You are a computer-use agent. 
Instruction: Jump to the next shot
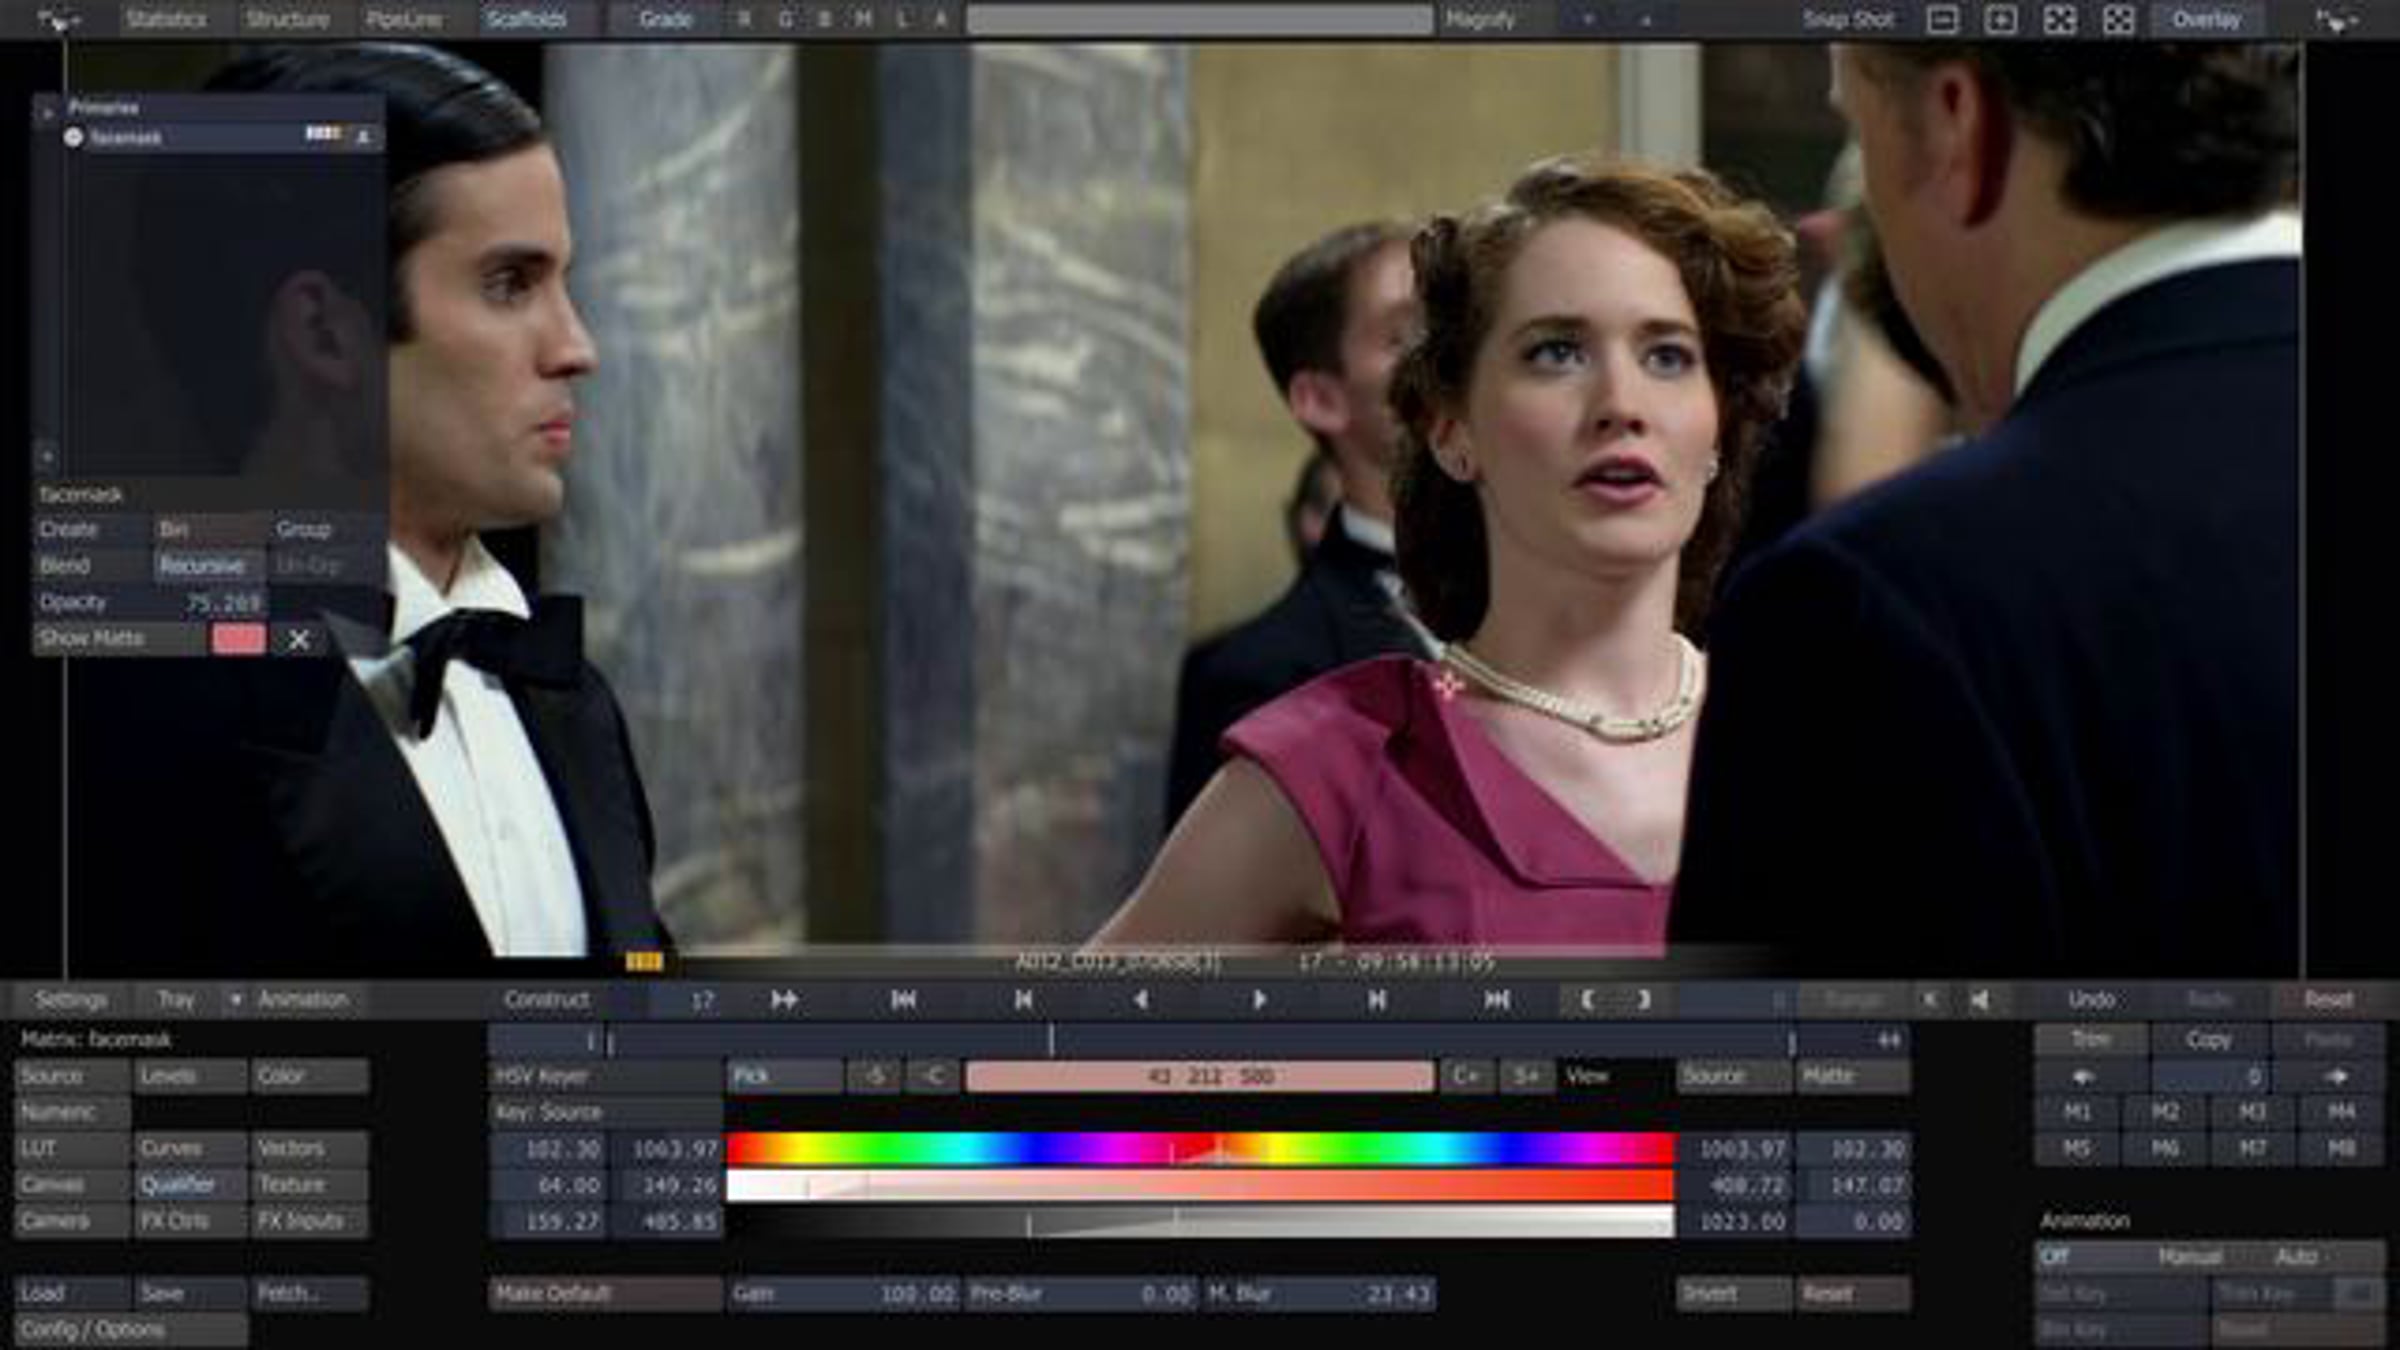click(x=1496, y=1000)
